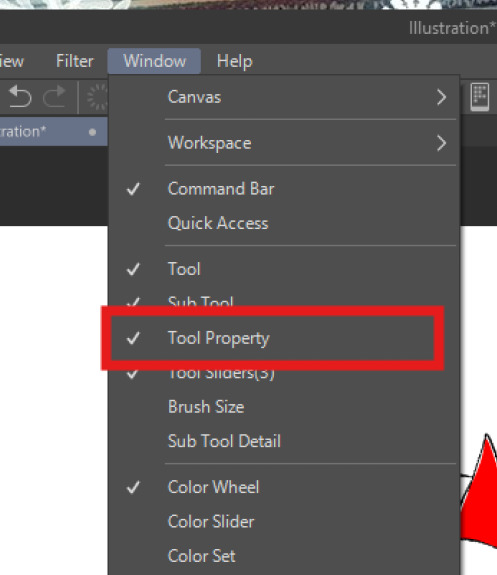
Task: Show the Color Slider palette
Action: (x=284, y=521)
